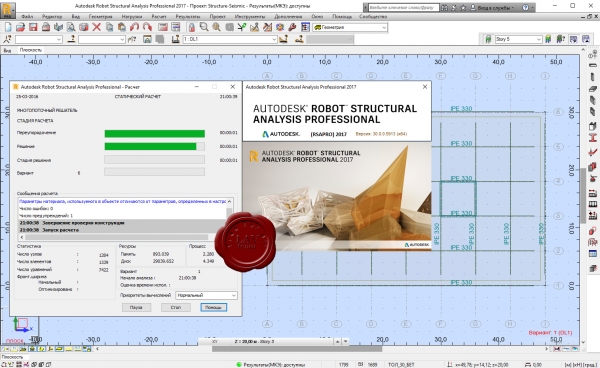Click the load case selection icon
Screen dimensions: 600x368
[x=176, y=39]
